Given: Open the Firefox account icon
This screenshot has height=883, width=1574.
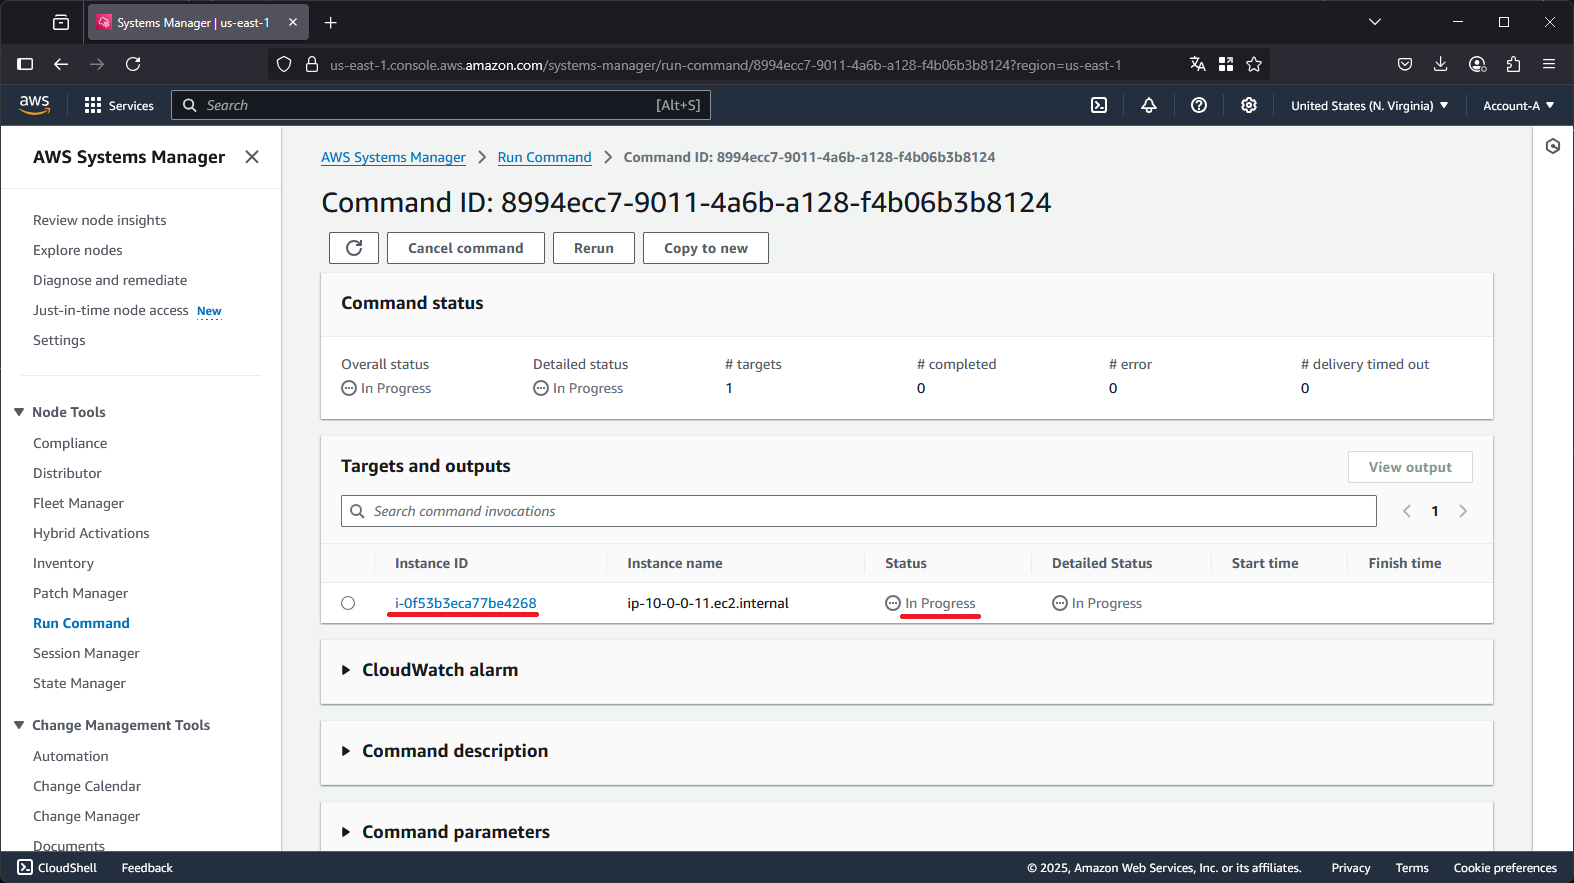Looking at the screenshot, I should pos(1477,64).
